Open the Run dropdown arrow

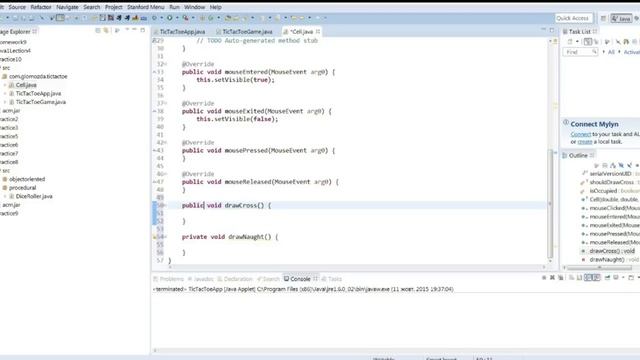(177, 18)
